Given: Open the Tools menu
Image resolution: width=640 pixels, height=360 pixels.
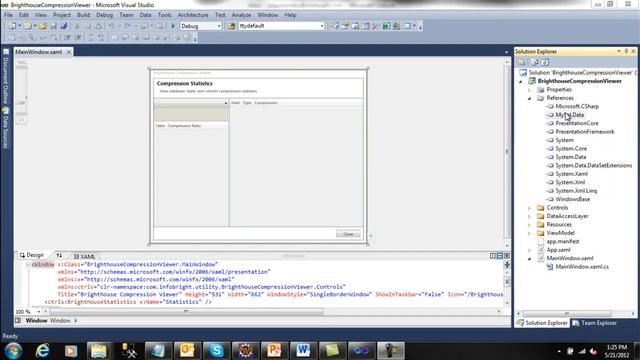Looking at the screenshot, I should (164, 15).
